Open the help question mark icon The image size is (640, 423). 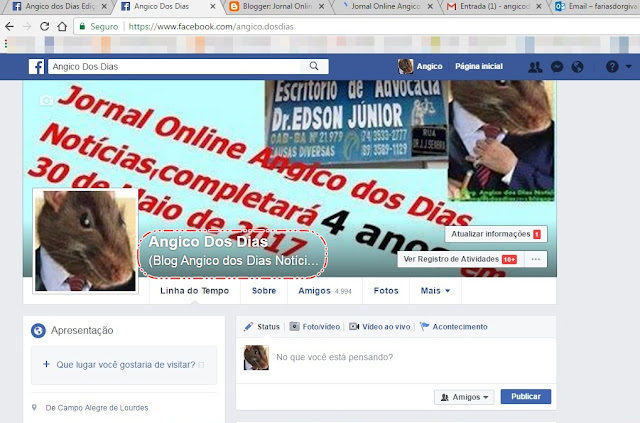tap(612, 67)
